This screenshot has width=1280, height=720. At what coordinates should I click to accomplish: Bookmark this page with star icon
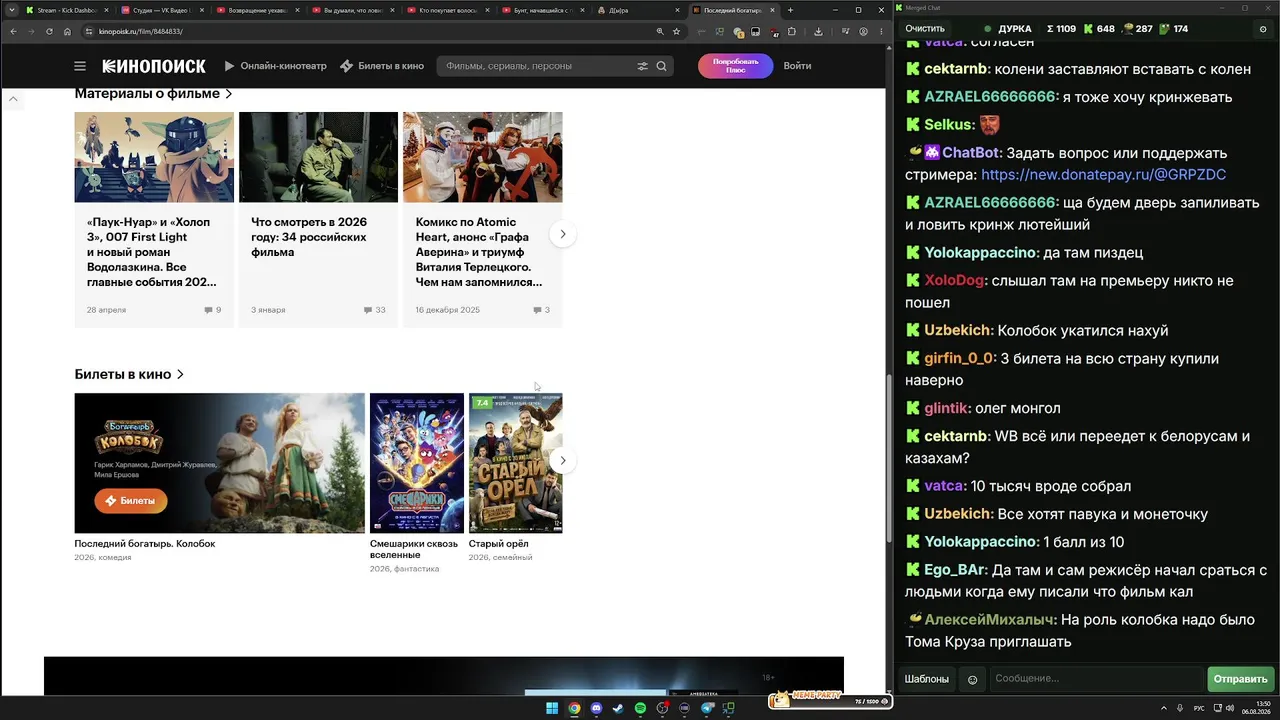677,31
